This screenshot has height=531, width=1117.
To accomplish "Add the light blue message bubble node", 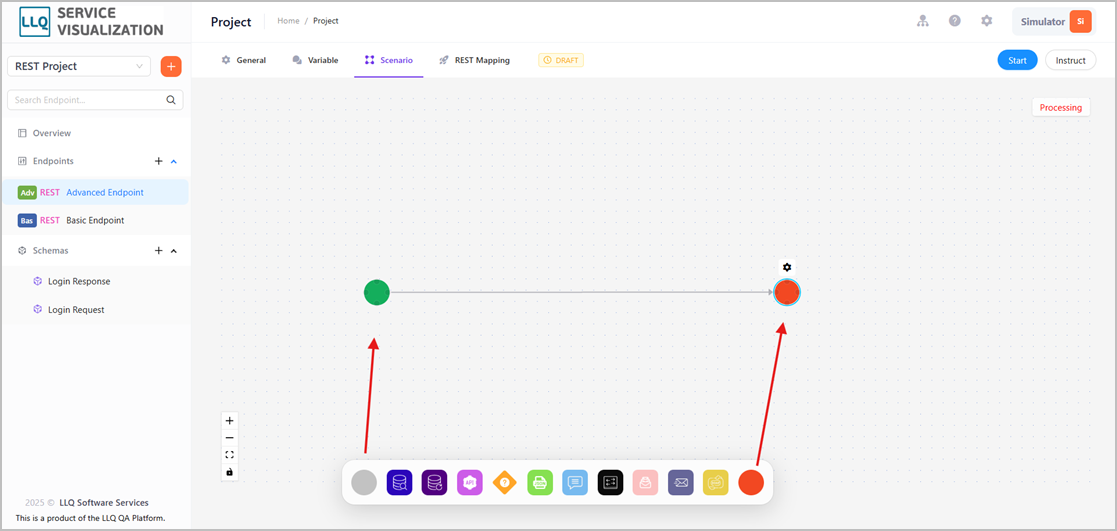I will [575, 483].
